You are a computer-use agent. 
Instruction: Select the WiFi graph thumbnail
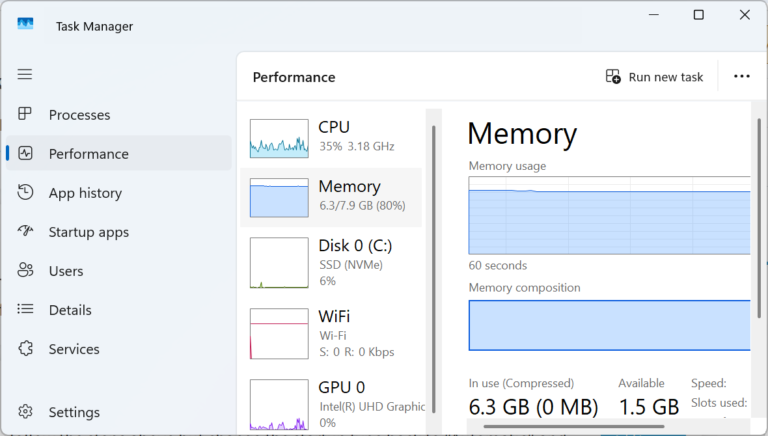(279, 334)
